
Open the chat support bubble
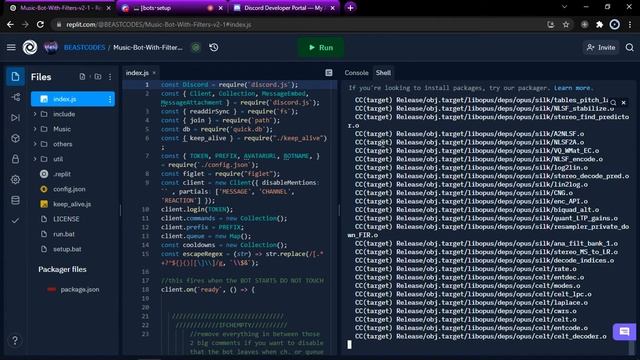pyautogui.click(x=624, y=332)
